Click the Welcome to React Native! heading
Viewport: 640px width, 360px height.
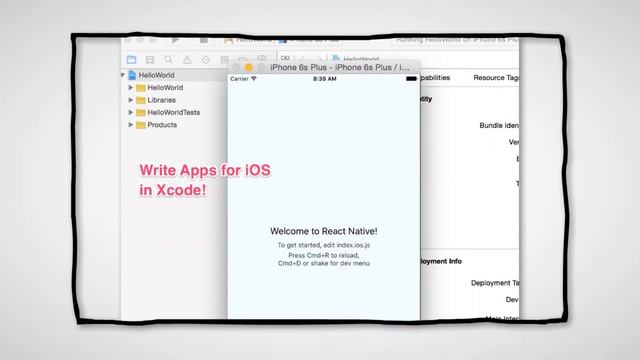[324, 231]
